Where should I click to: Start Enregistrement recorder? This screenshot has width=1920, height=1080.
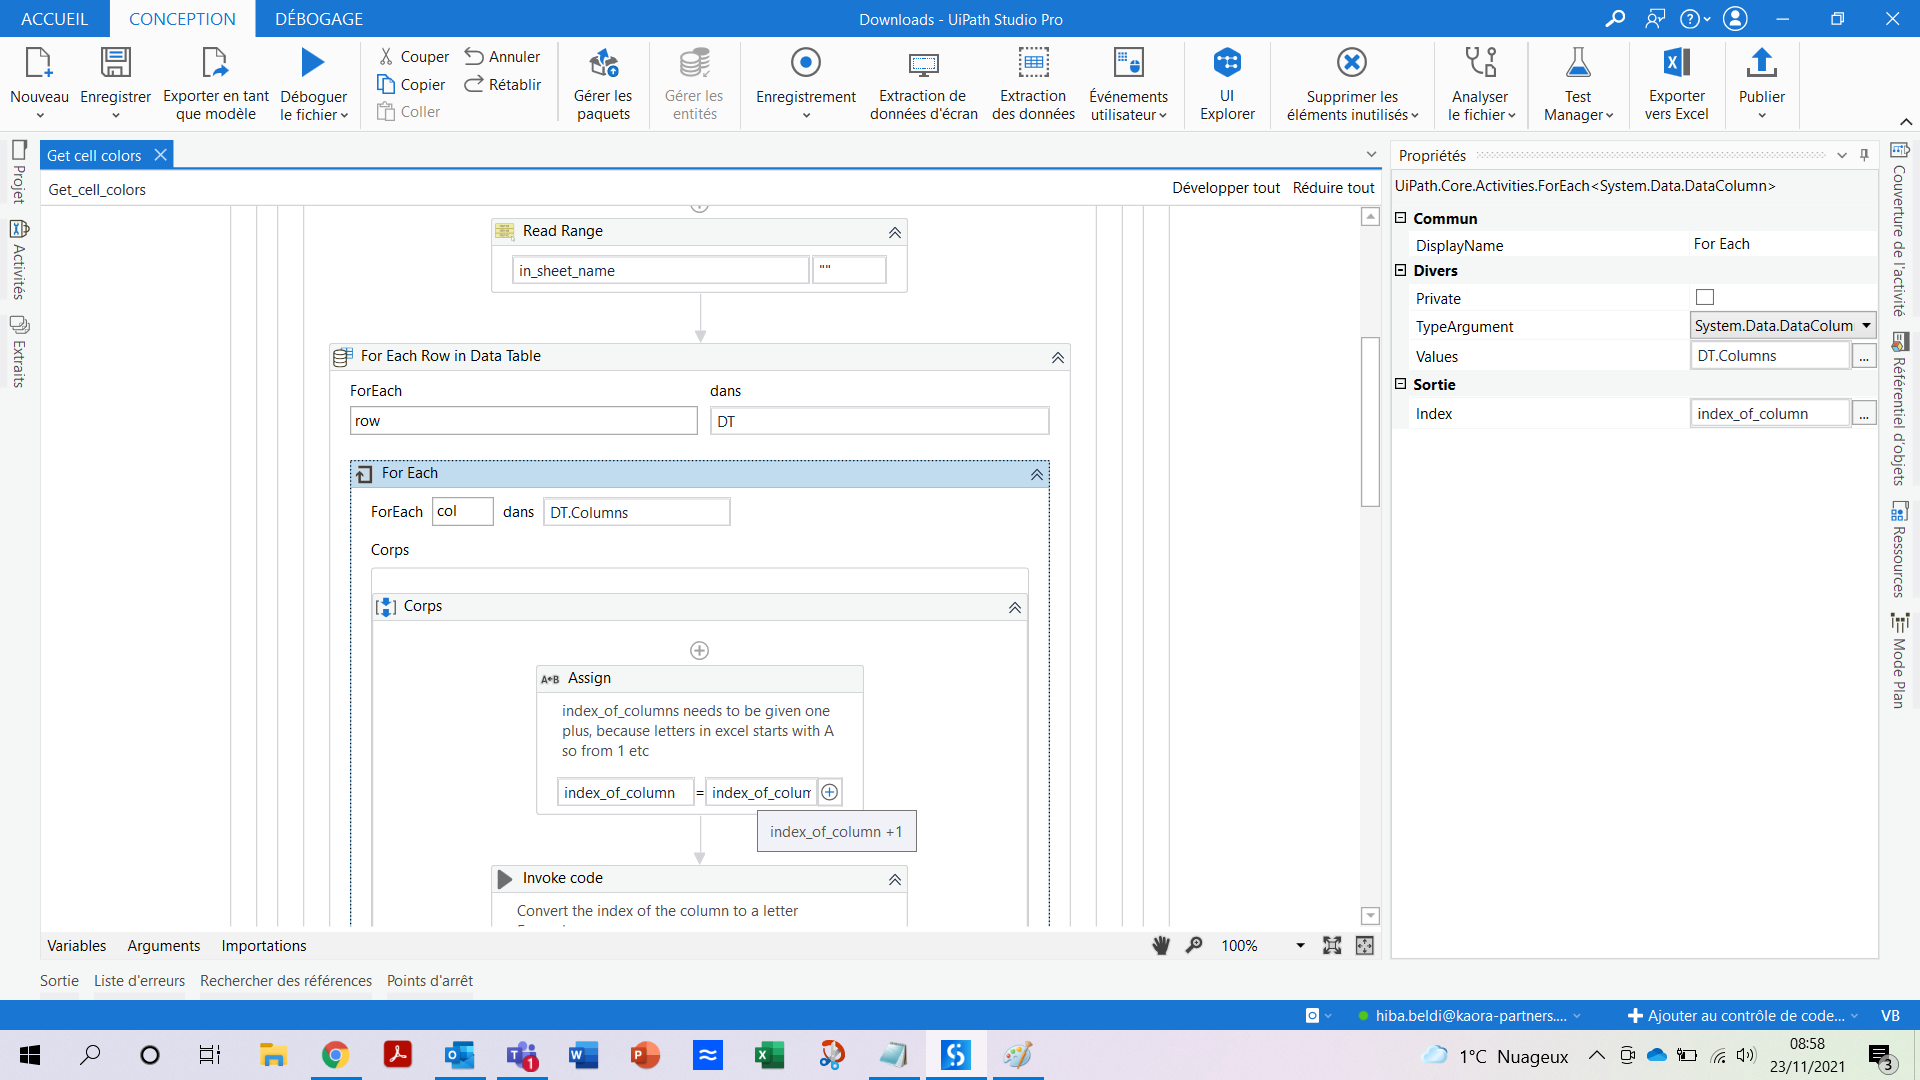click(x=806, y=84)
